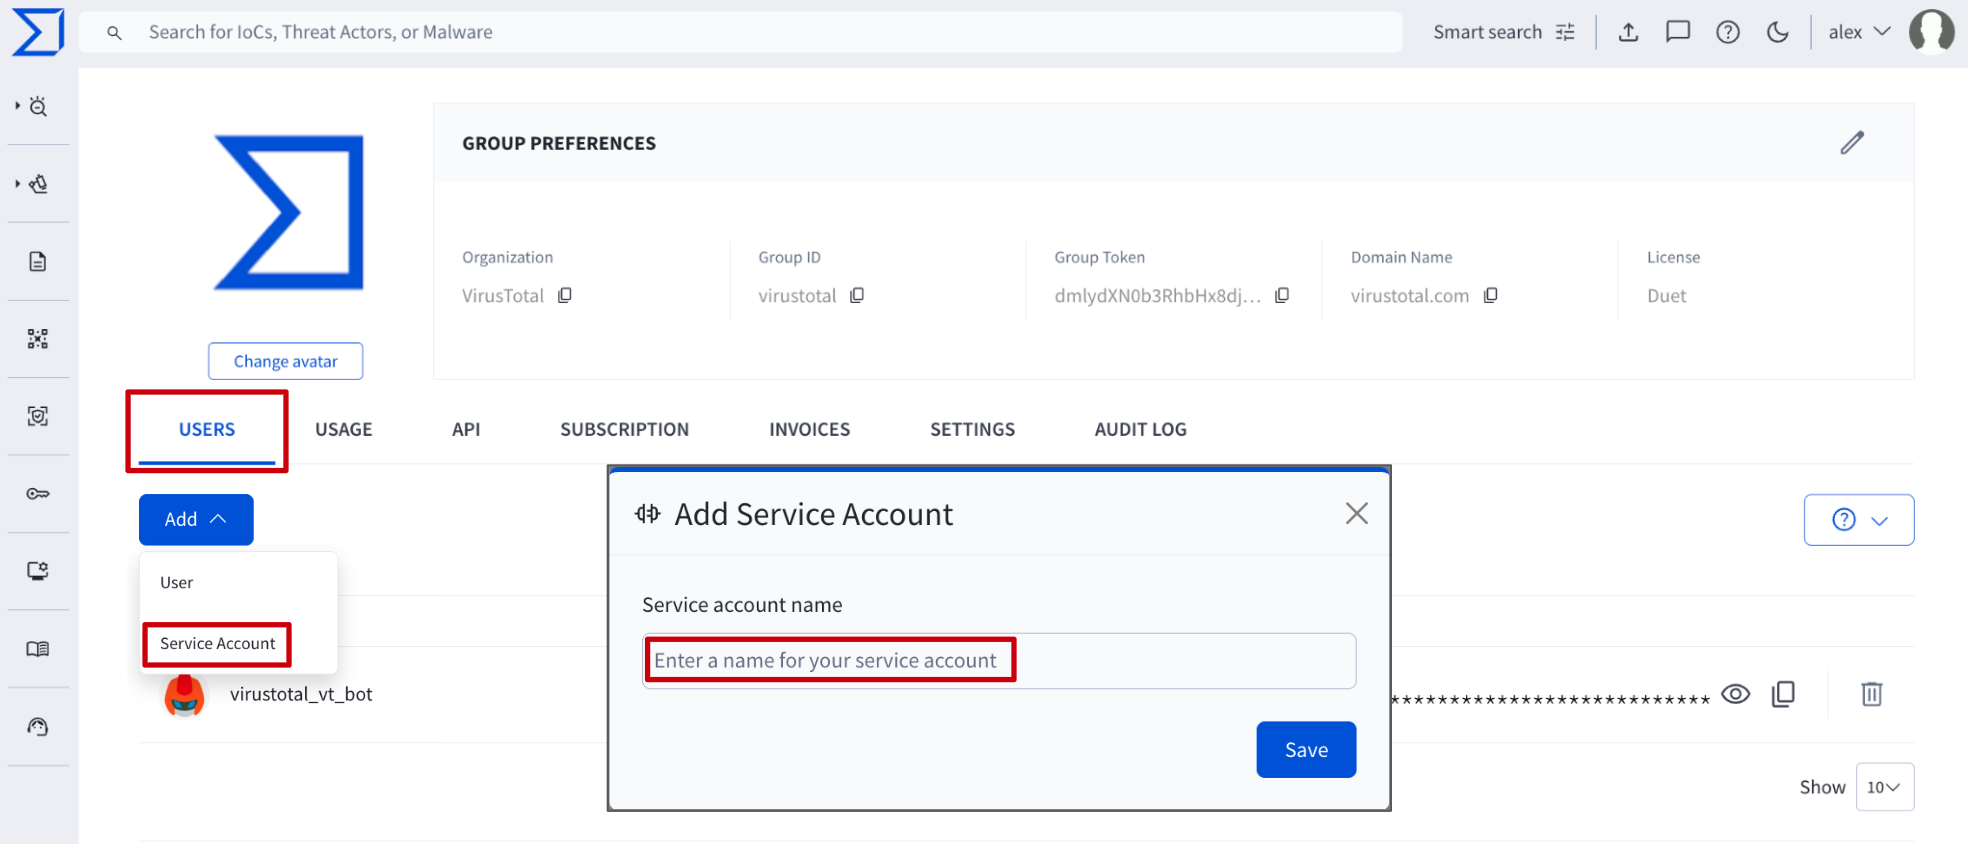Open the Show 10 rows dropdown
The height and width of the screenshot is (844, 1968).
1885,787
